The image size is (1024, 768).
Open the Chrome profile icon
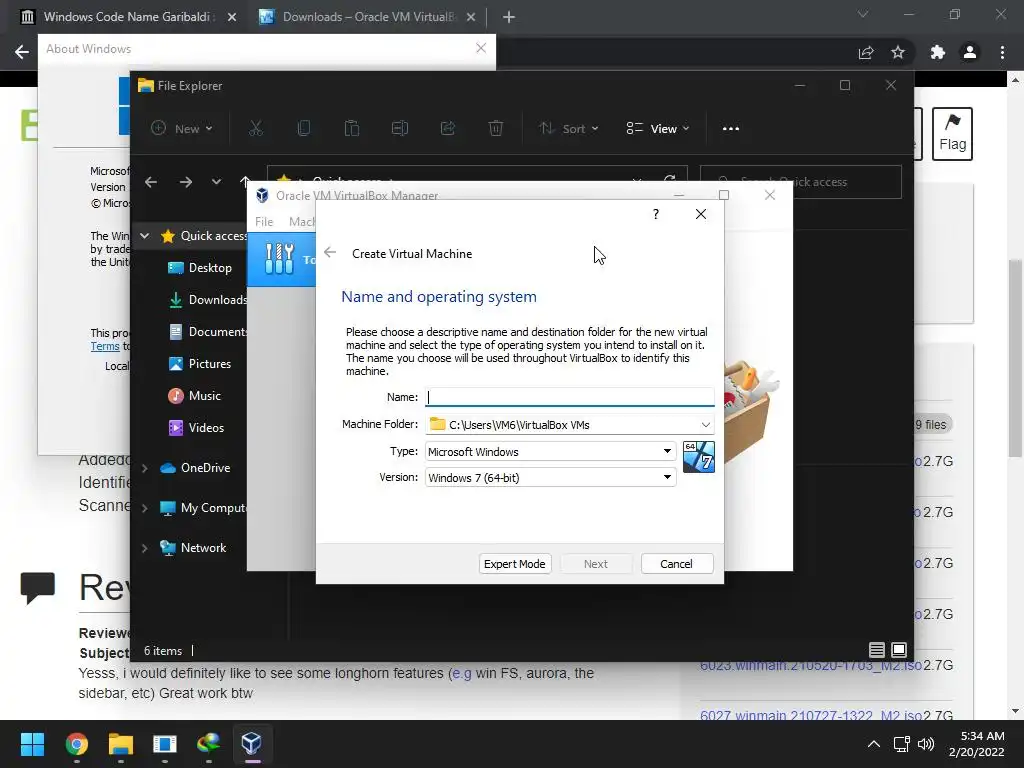click(x=970, y=52)
